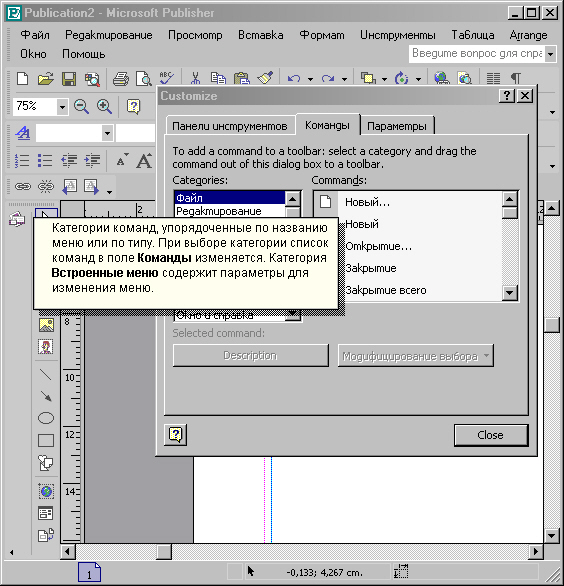Select the Arrow tool in Objects toolbar
This screenshot has height=586, width=564.
pyautogui.click(x=46, y=396)
